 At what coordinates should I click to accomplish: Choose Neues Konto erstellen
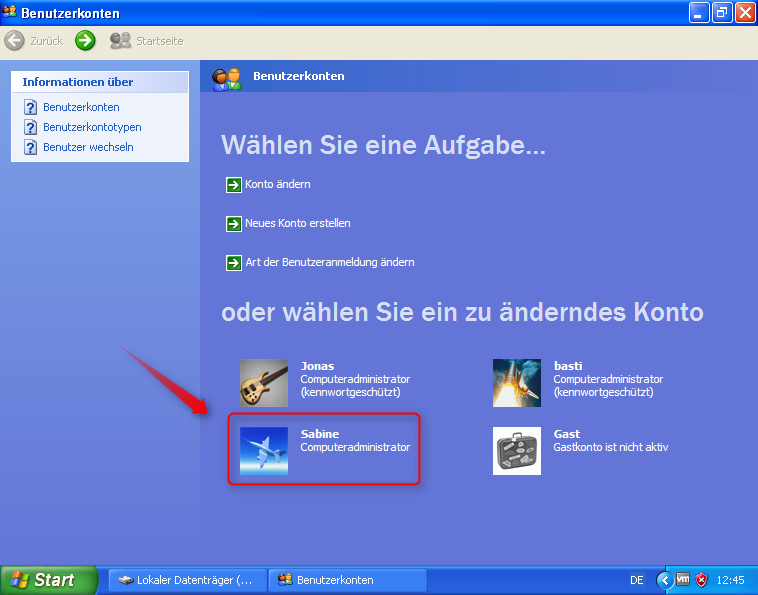298,223
